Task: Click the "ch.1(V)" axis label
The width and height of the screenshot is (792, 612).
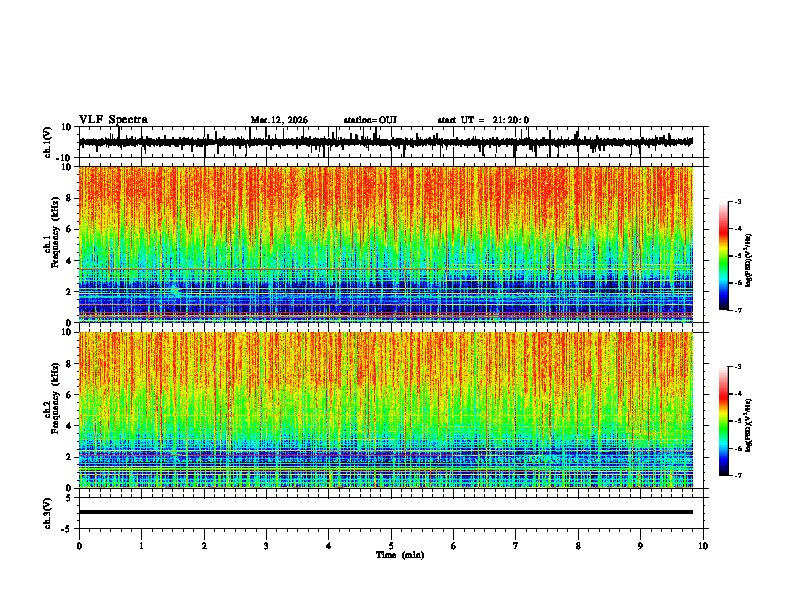Action: click(x=48, y=142)
